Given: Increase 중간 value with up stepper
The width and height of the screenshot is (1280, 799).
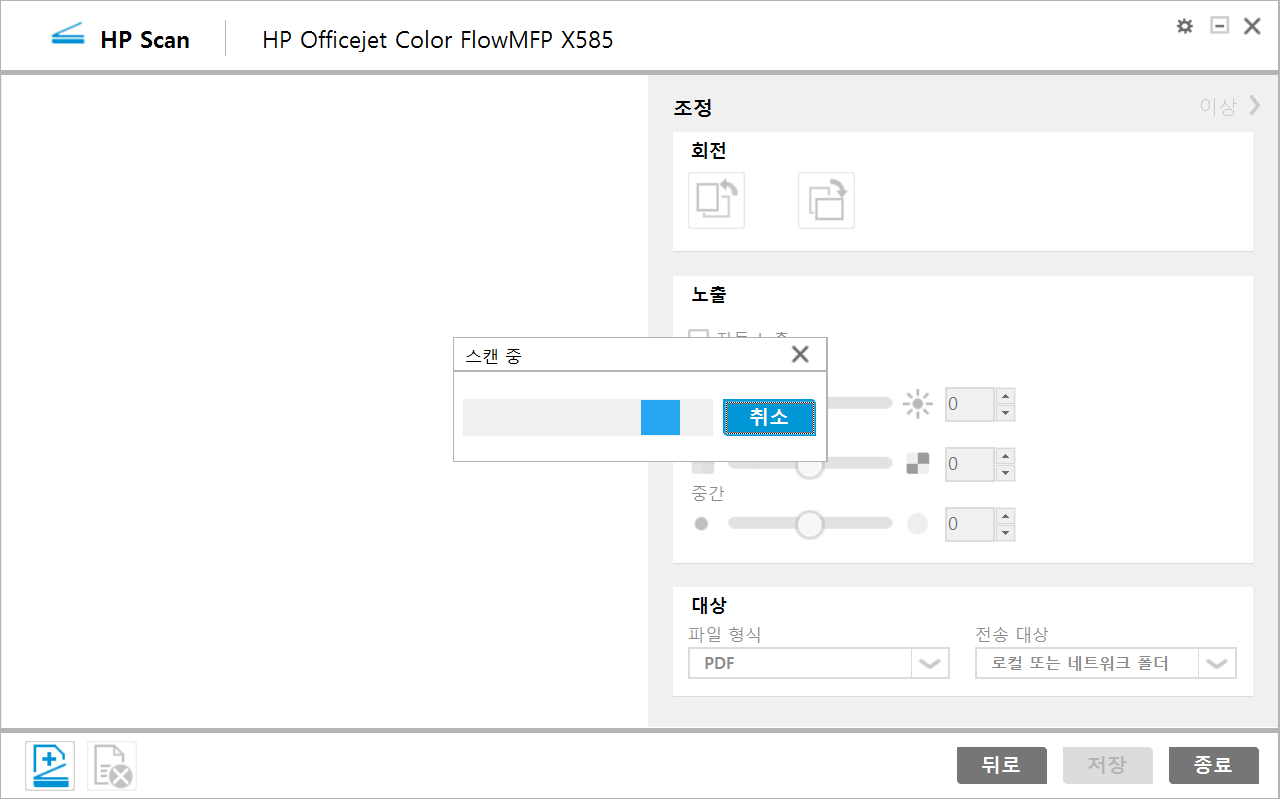Looking at the screenshot, I should click(x=1005, y=516).
